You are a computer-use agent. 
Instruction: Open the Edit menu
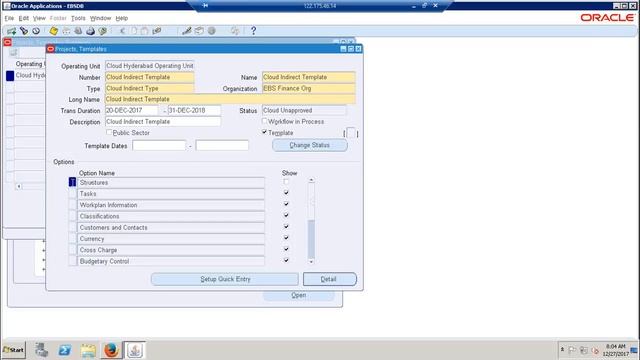(24, 18)
